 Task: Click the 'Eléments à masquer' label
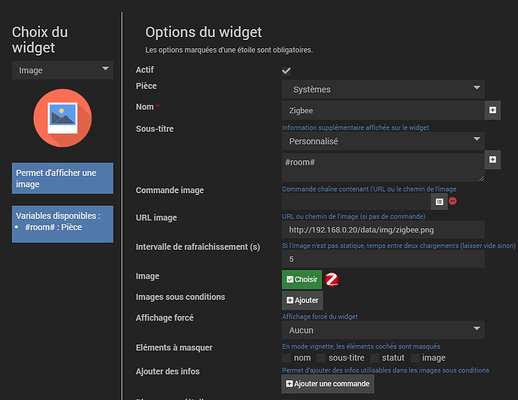coord(174,348)
